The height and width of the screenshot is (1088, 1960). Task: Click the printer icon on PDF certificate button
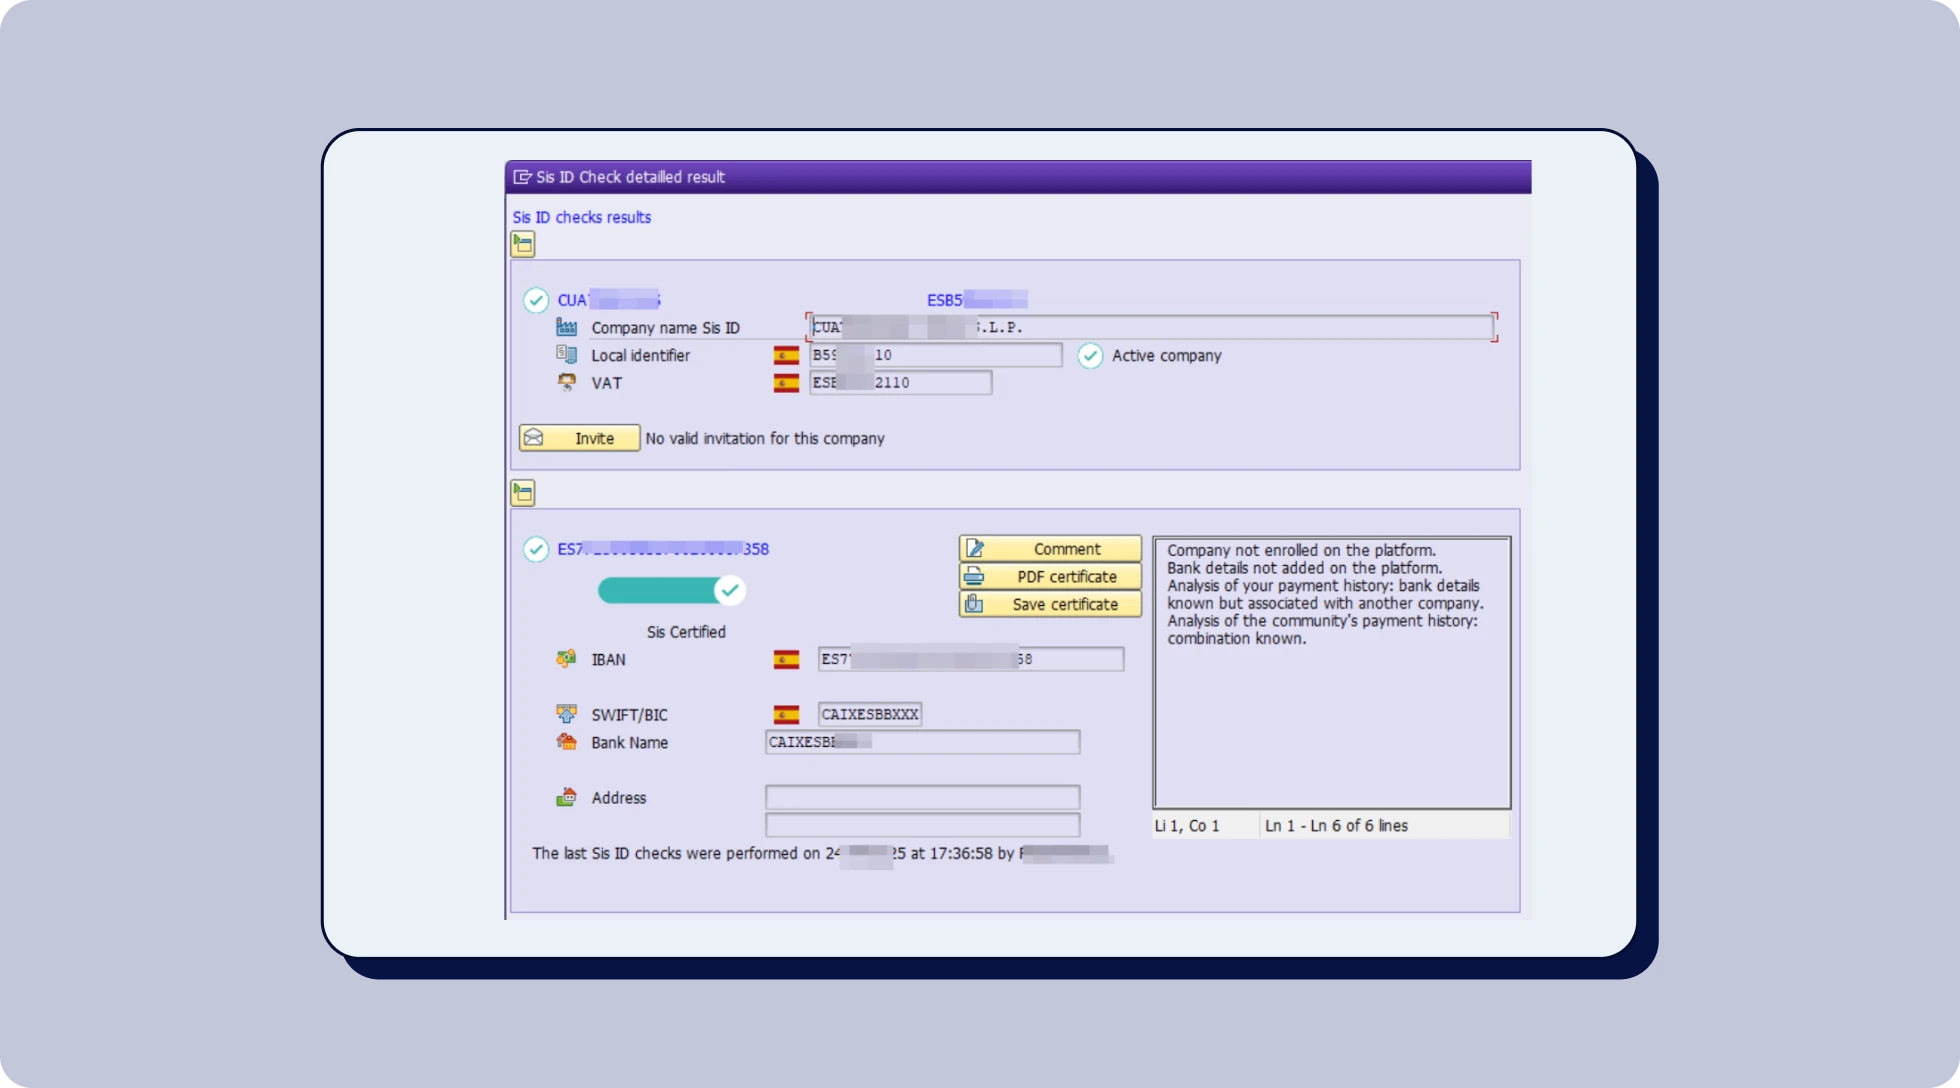point(976,576)
